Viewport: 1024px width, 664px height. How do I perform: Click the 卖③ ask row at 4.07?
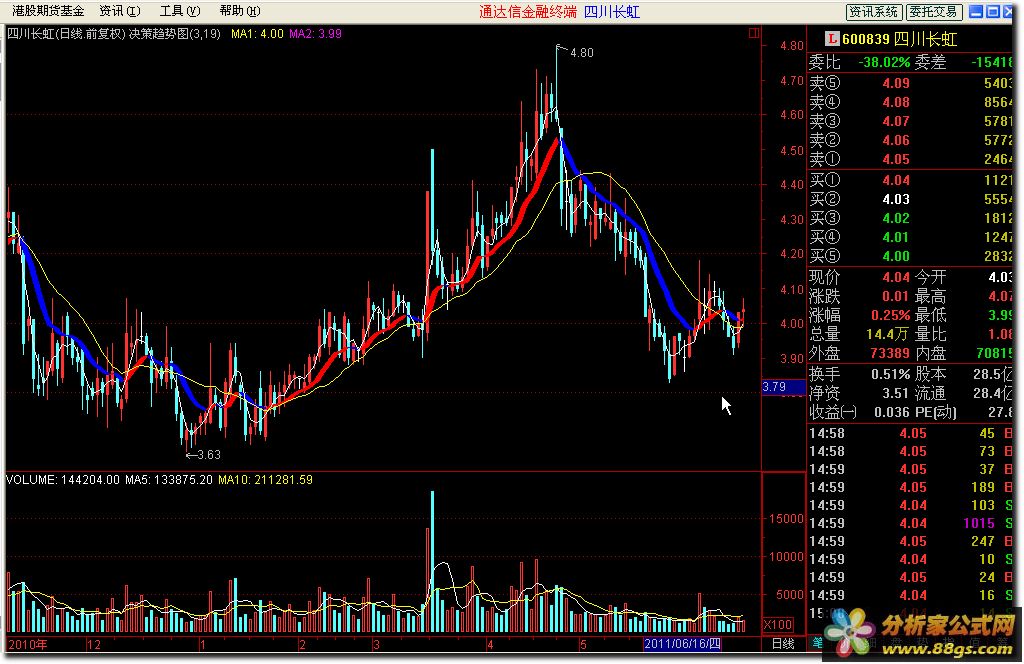point(910,121)
